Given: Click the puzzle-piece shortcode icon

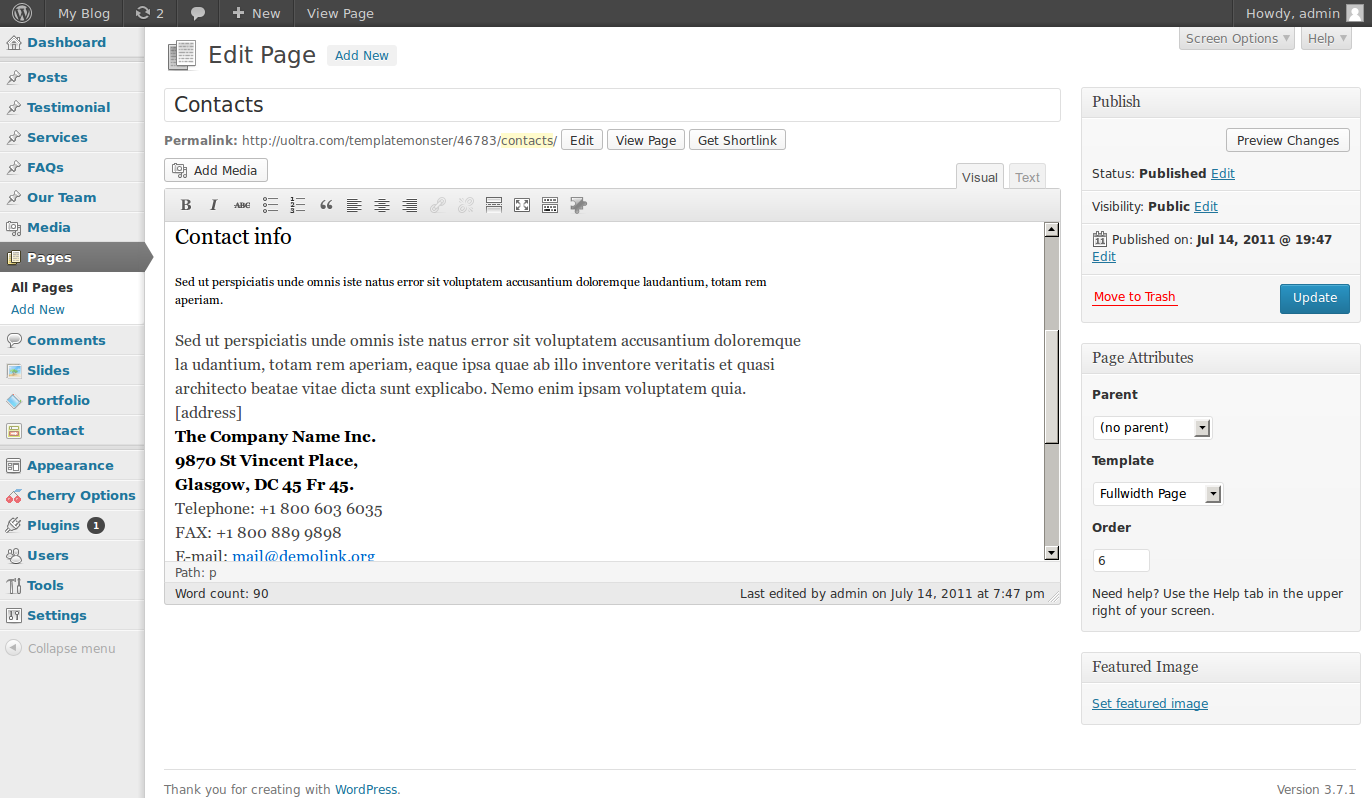Looking at the screenshot, I should [578, 205].
